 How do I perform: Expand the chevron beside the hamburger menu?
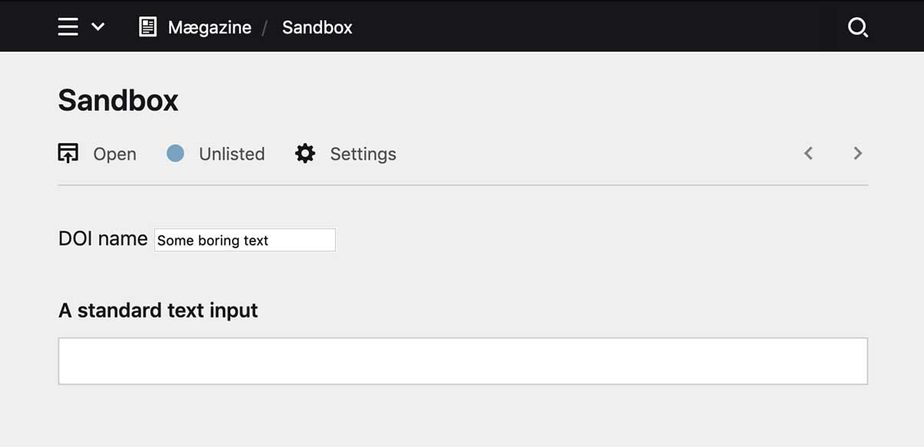pos(98,27)
